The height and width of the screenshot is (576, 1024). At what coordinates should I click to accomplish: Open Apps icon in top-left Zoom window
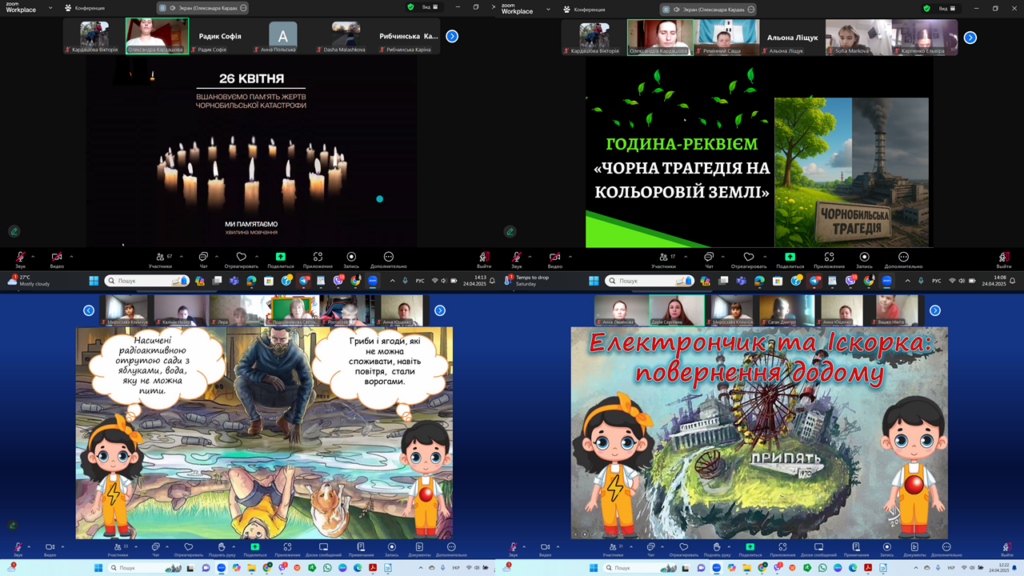point(317,259)
